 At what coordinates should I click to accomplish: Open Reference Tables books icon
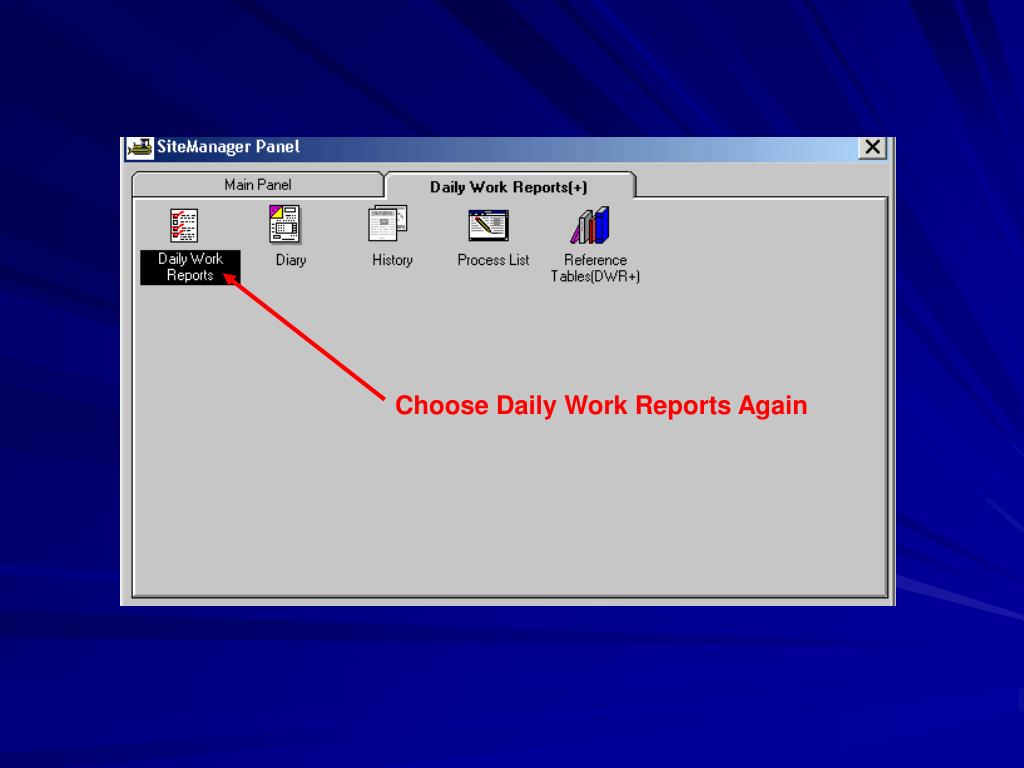(x=590, y=225)
